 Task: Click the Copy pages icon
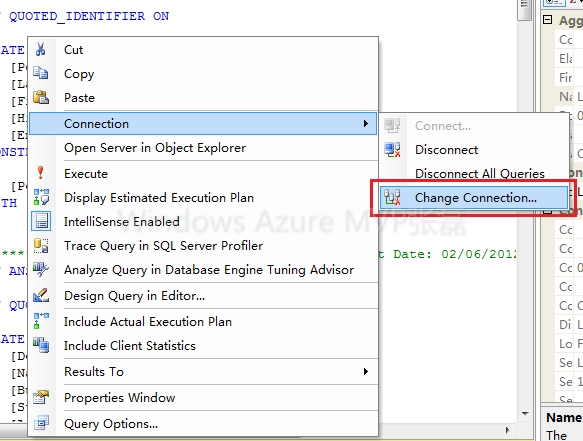pyautogui.click(x=41, y=73)
